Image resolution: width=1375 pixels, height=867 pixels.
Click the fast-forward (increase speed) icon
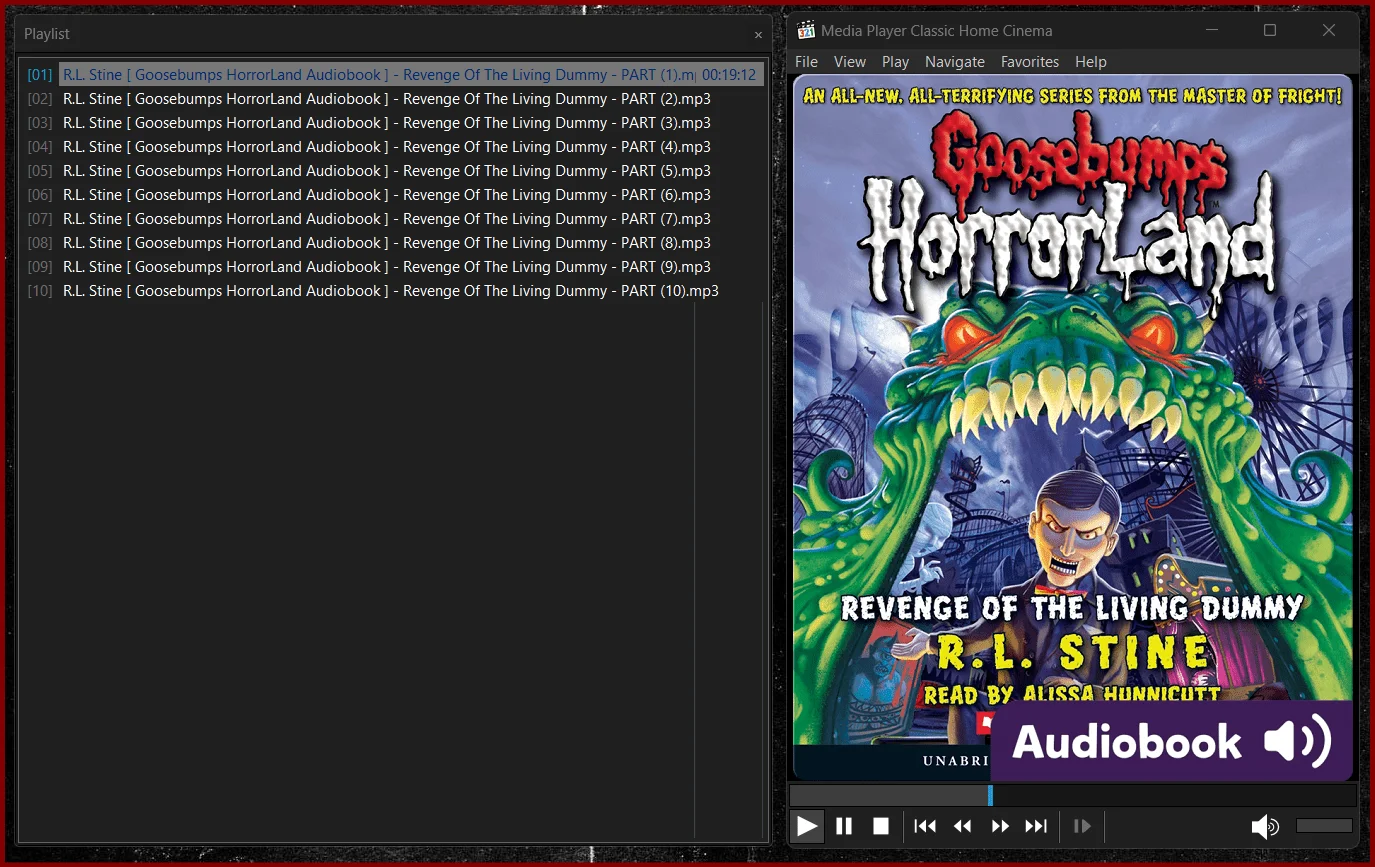(x=1000, y=826)
